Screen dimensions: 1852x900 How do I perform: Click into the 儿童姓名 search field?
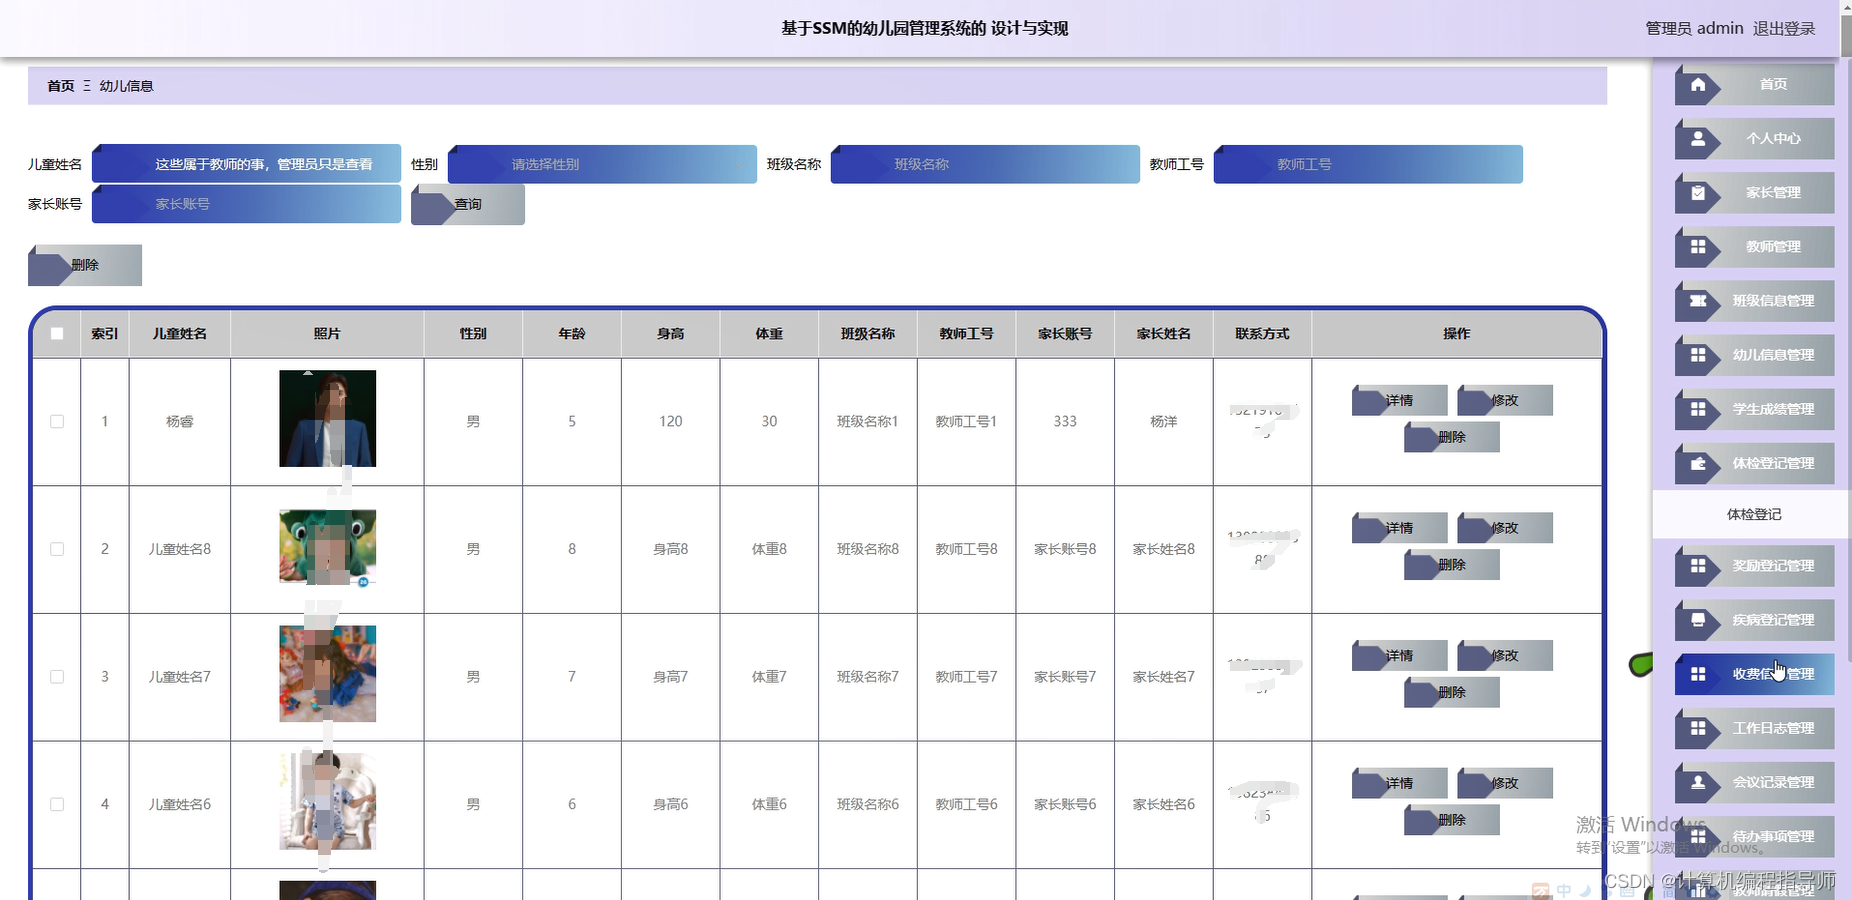[x=246, y=164]
